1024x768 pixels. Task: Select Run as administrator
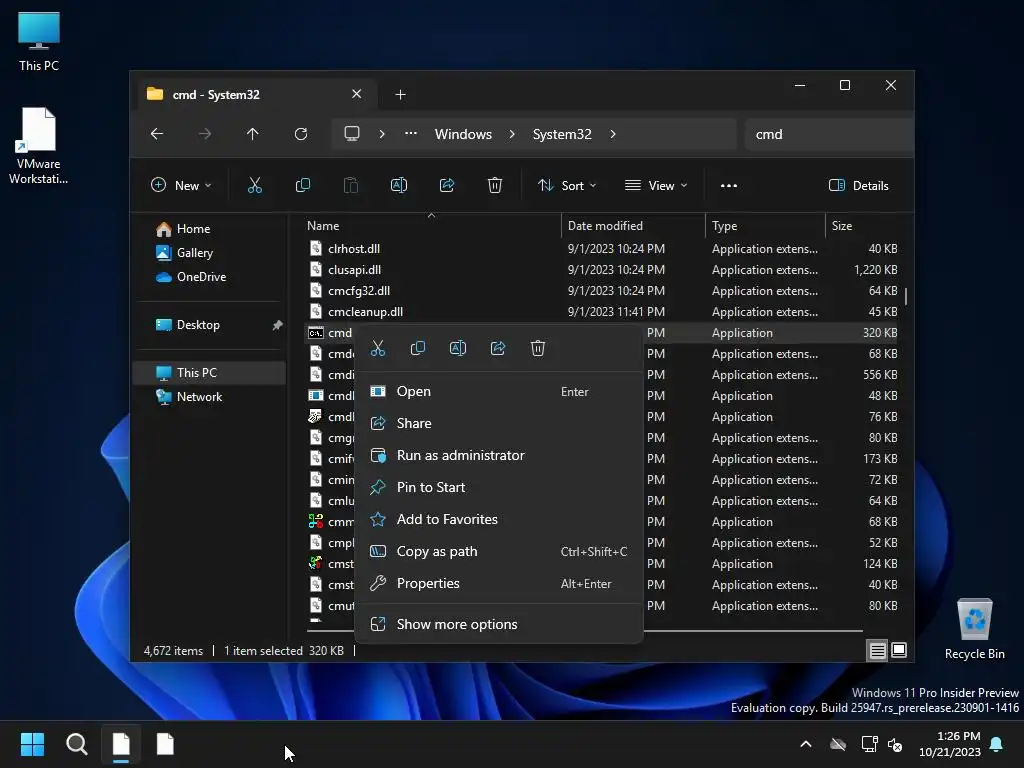coord(498,455)
